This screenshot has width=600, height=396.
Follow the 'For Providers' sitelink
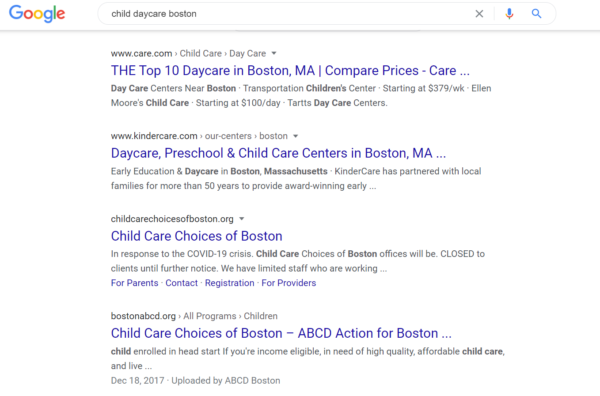(x=289, y=283)
